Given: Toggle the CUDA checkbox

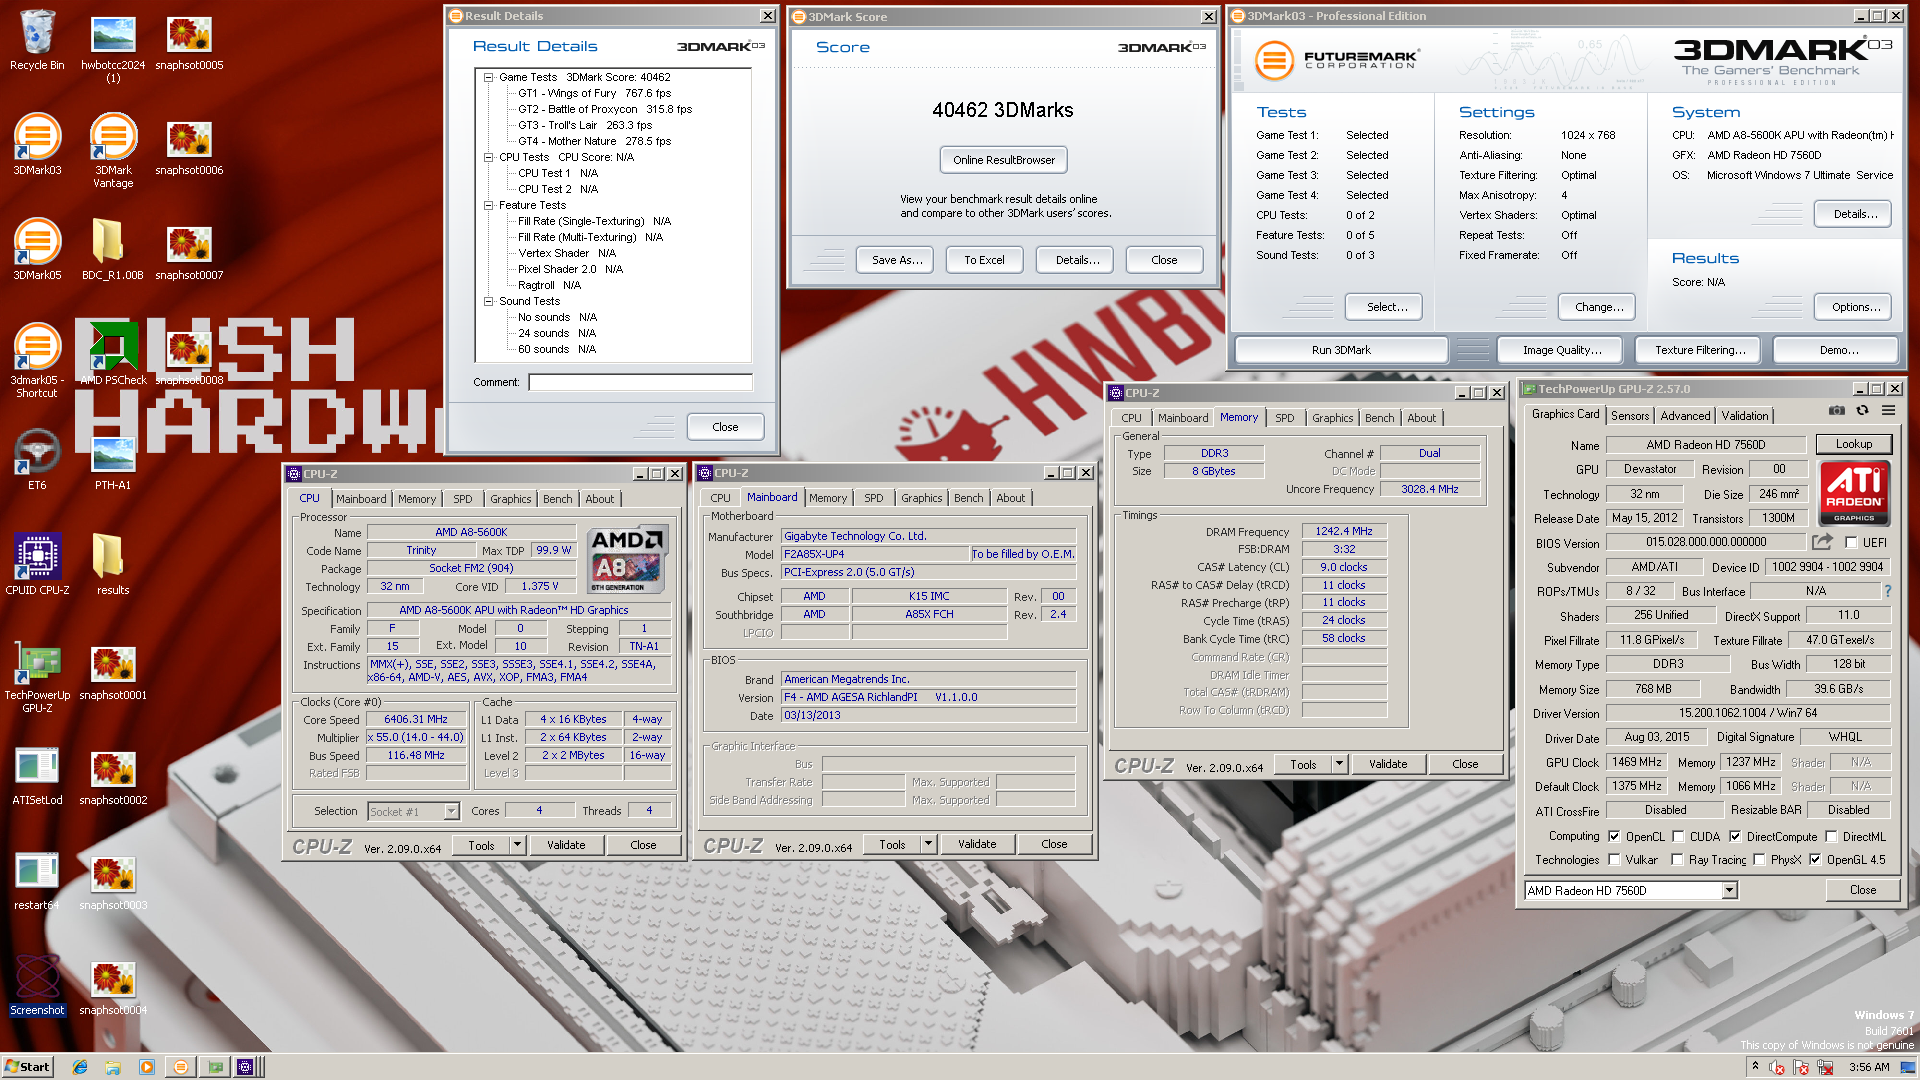Looking at the screenshot, I should pyautogui.click(x=1678, y=837).
